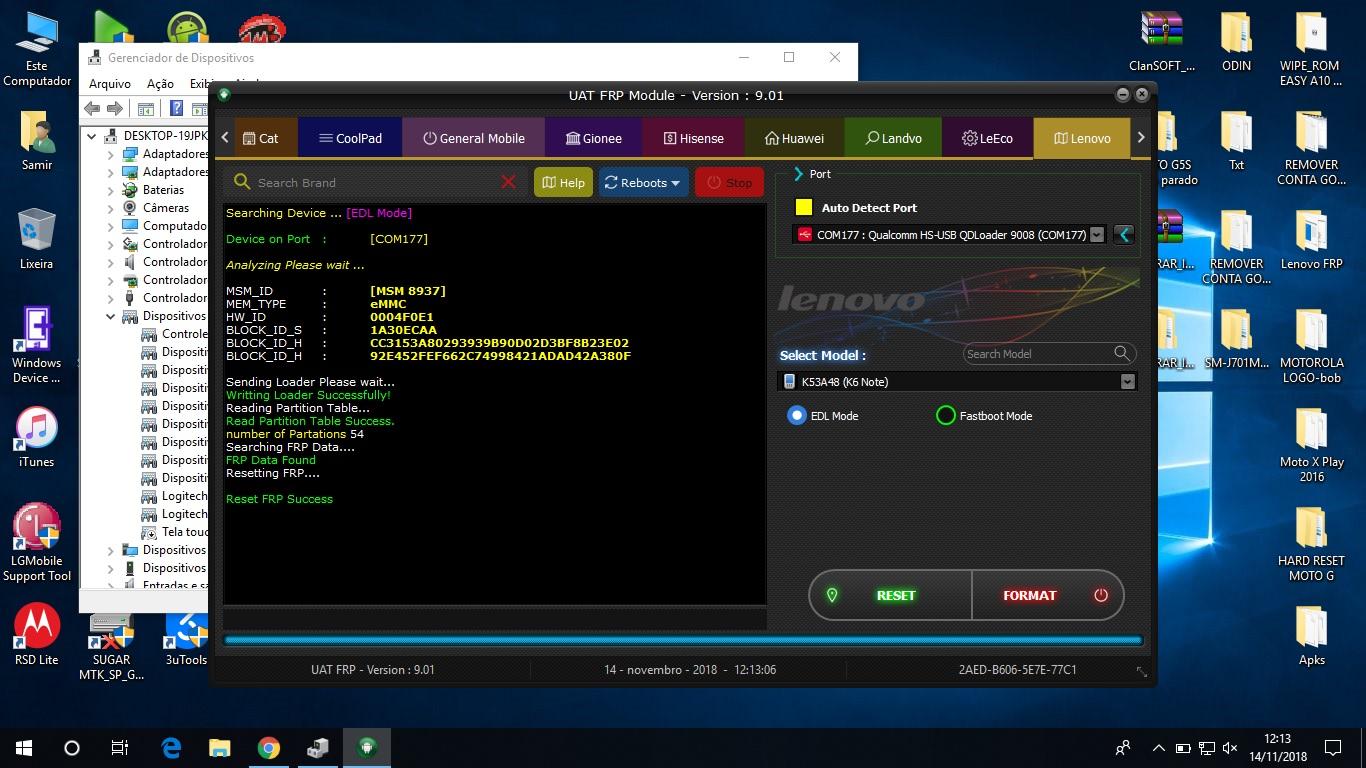Switch to the CoolPad brand tab
The height and width of the screenshot is (768, 1366).
[x=350, y=138]
